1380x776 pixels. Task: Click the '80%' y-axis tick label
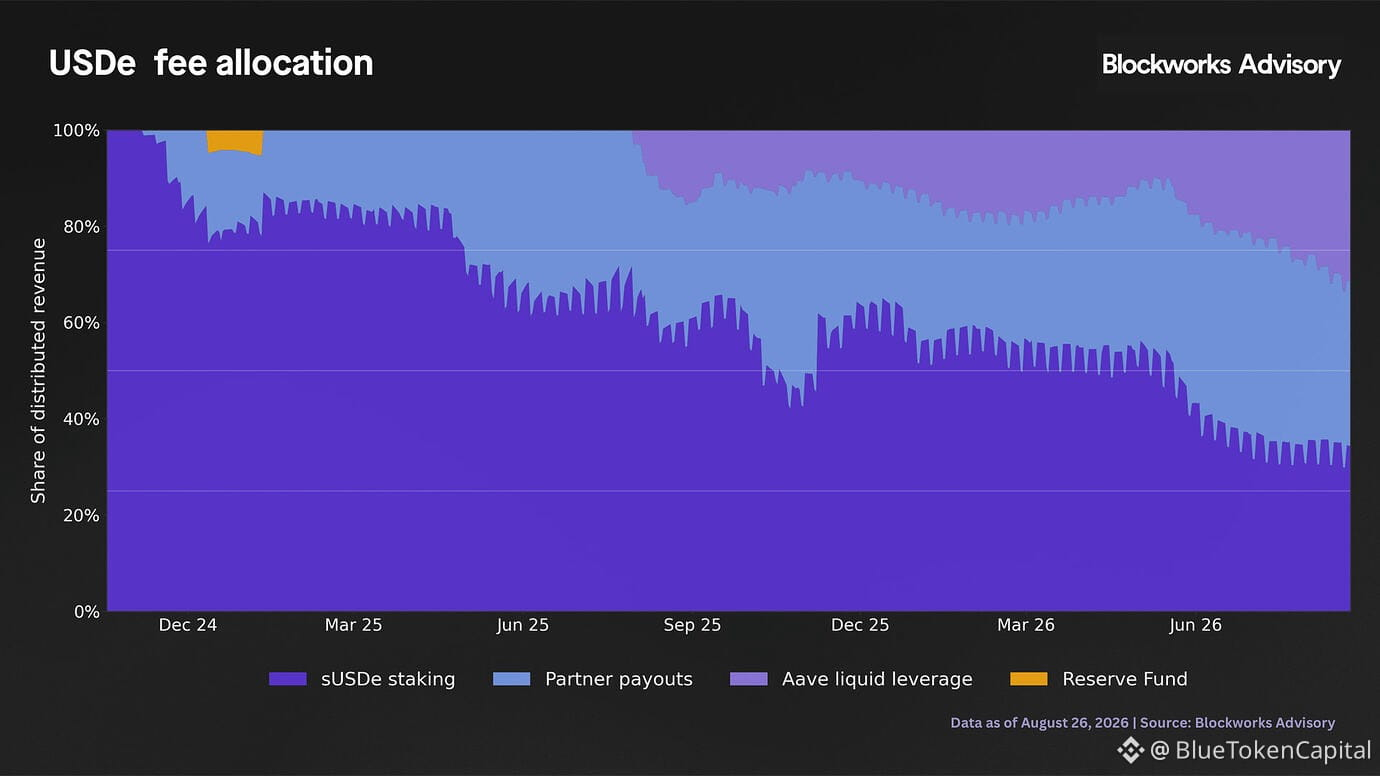[x=80, y=227]
